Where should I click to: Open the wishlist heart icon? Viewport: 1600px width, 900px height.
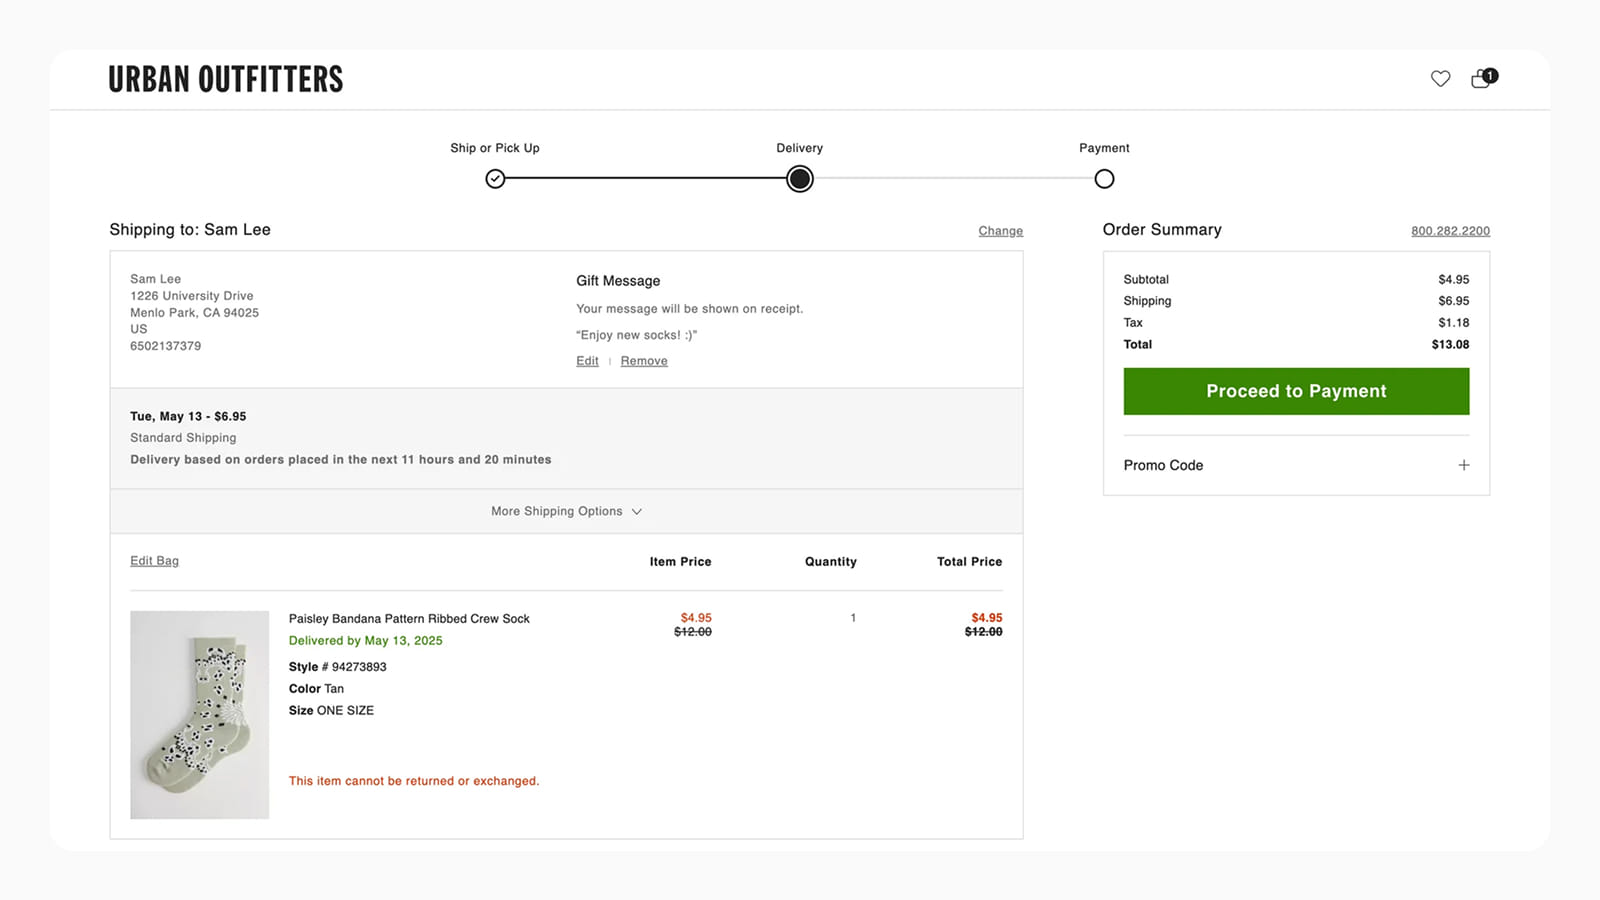(1440, 79)
